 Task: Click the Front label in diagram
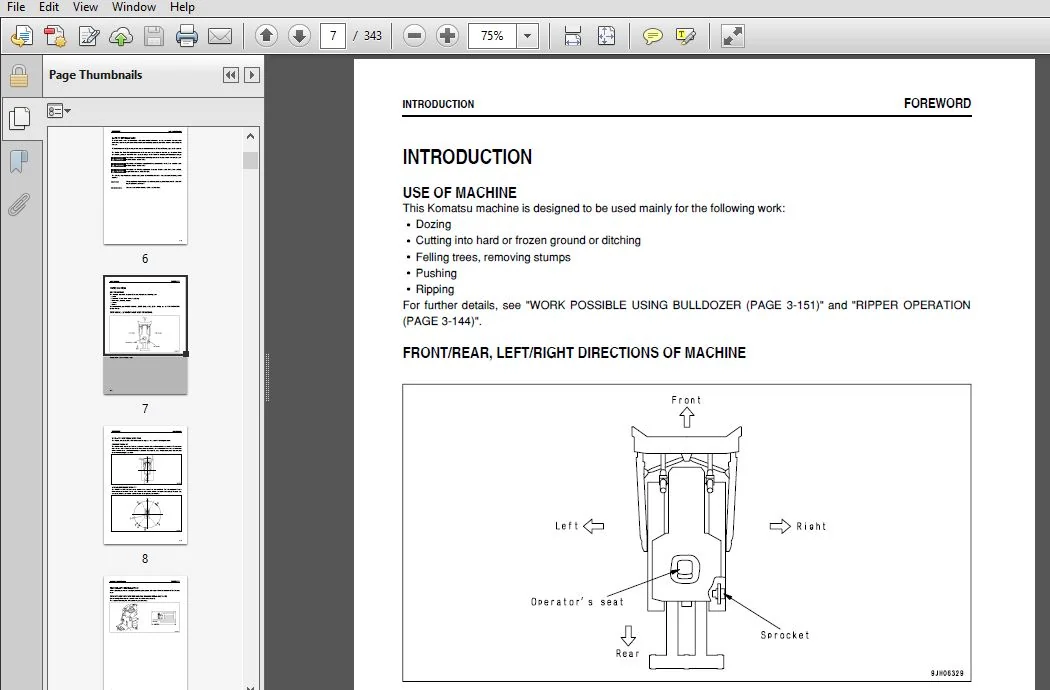coord(686,400)
